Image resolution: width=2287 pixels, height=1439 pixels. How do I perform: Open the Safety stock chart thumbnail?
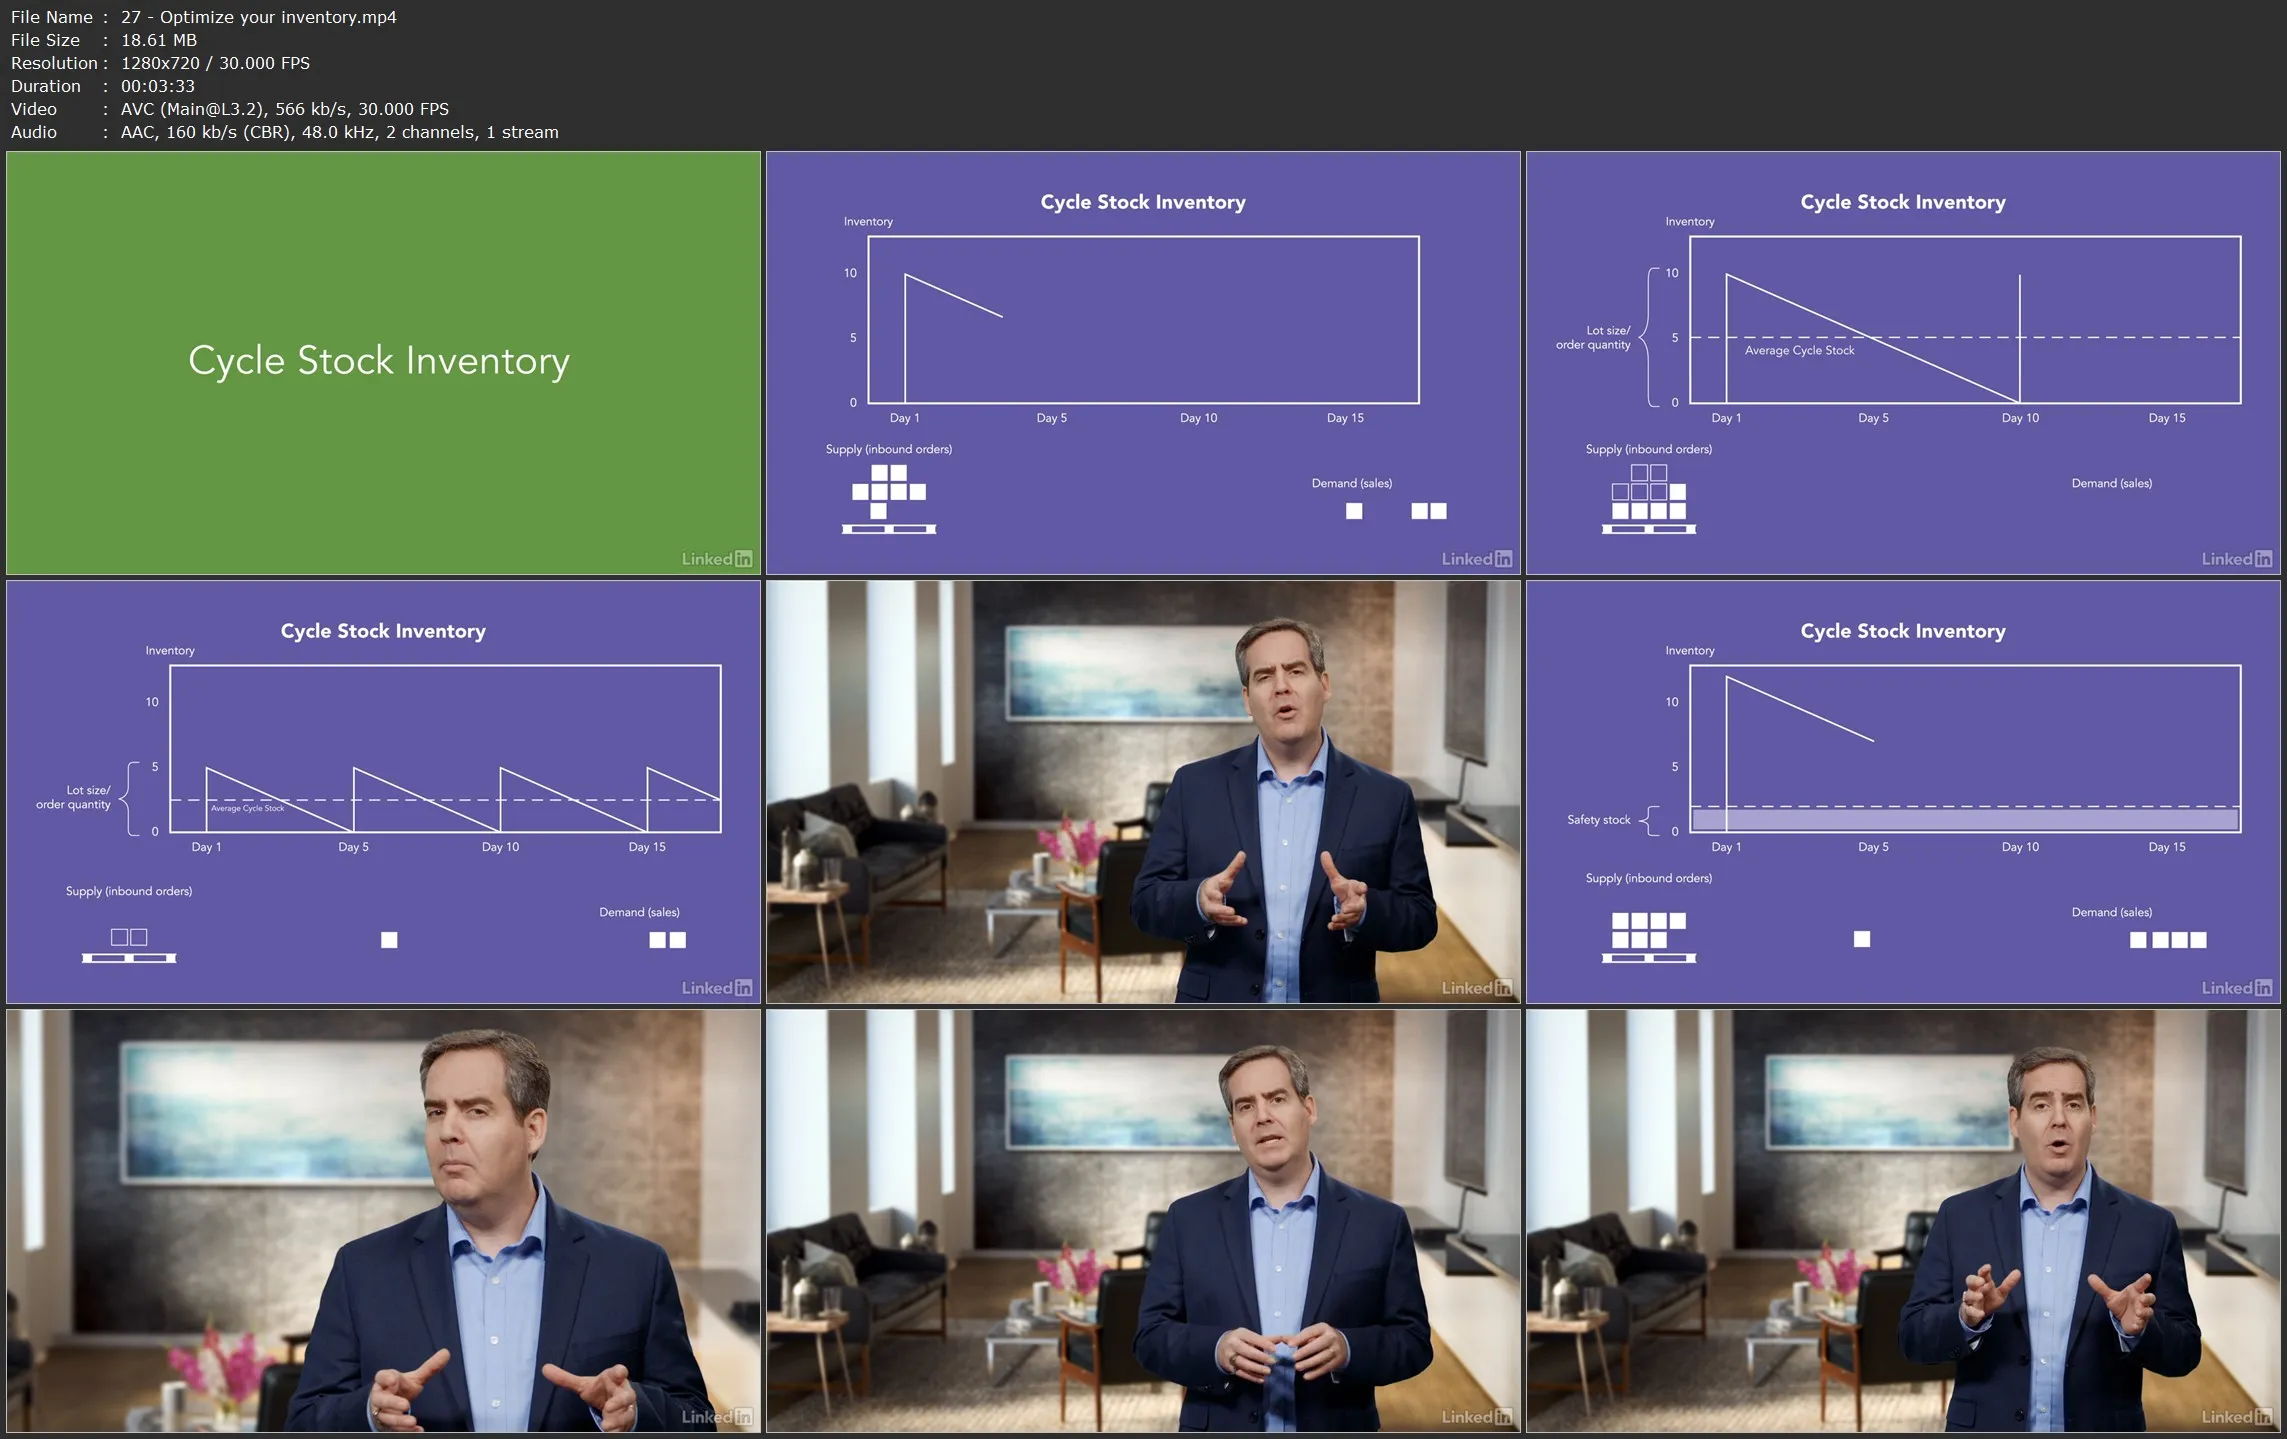click(1903, 792)
